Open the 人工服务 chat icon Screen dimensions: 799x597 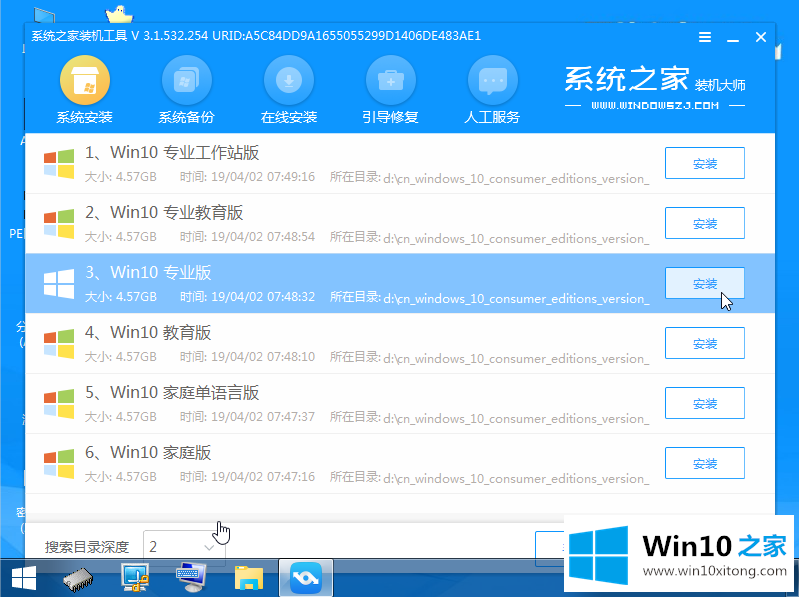point(492,80)
